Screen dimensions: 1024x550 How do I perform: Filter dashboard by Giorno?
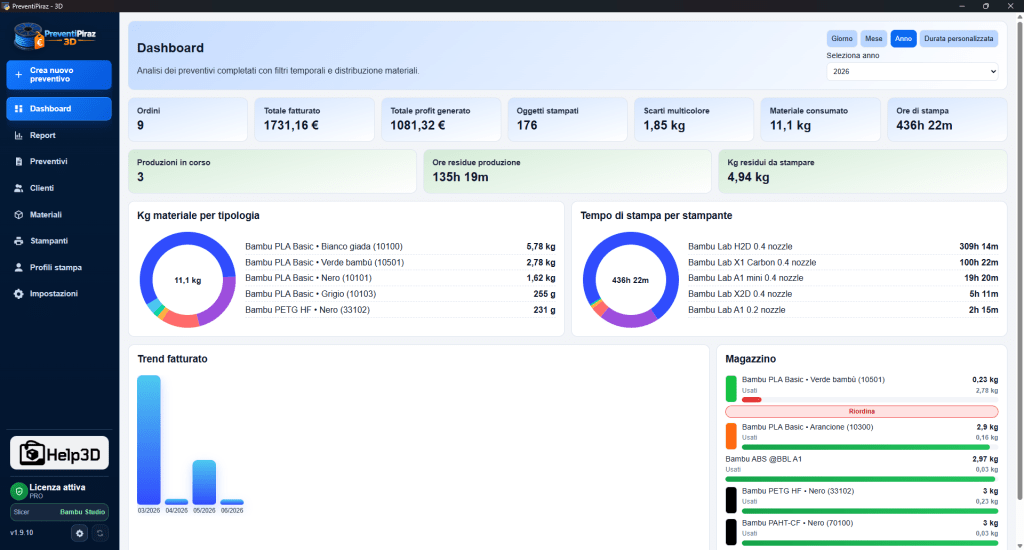[842, 39]
